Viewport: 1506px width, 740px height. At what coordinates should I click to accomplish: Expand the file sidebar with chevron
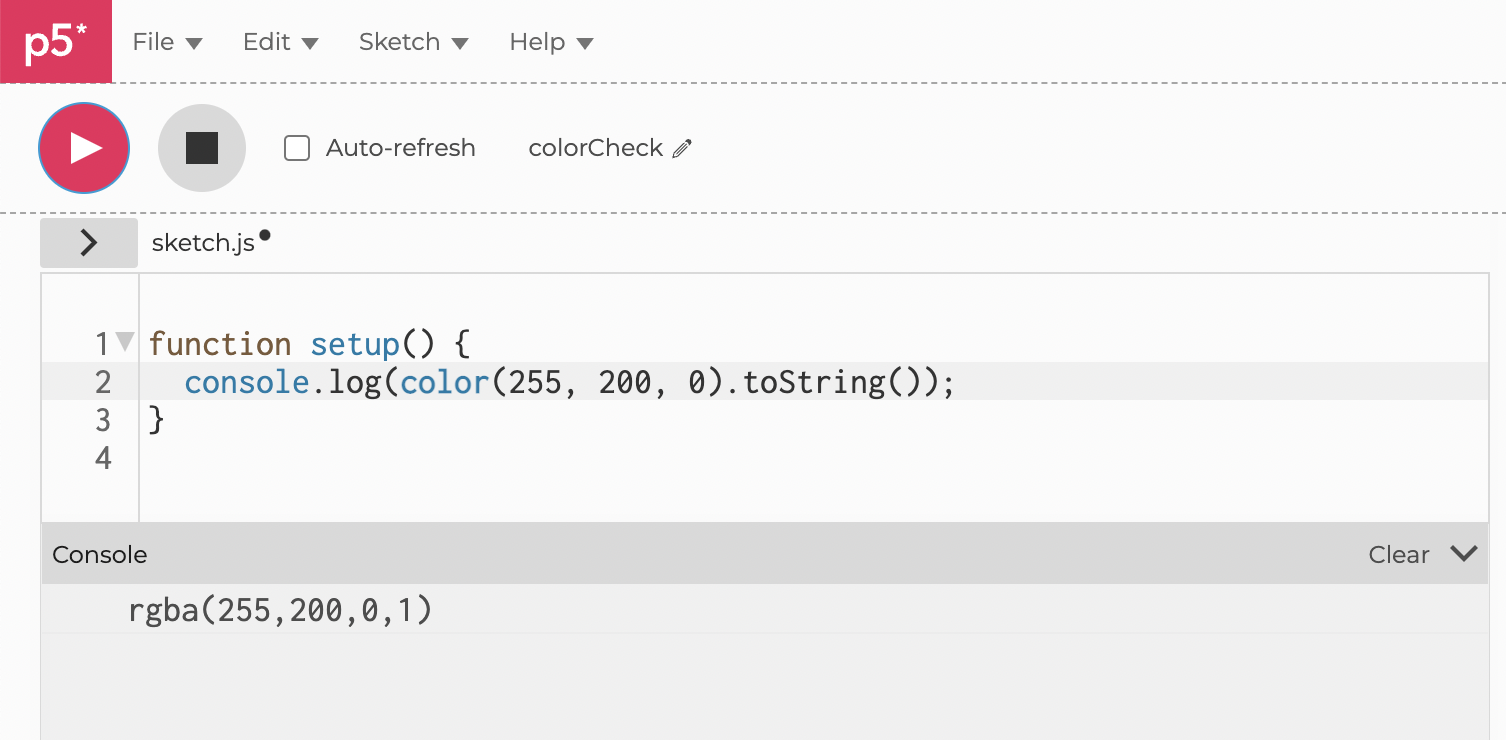pos(89,243)
